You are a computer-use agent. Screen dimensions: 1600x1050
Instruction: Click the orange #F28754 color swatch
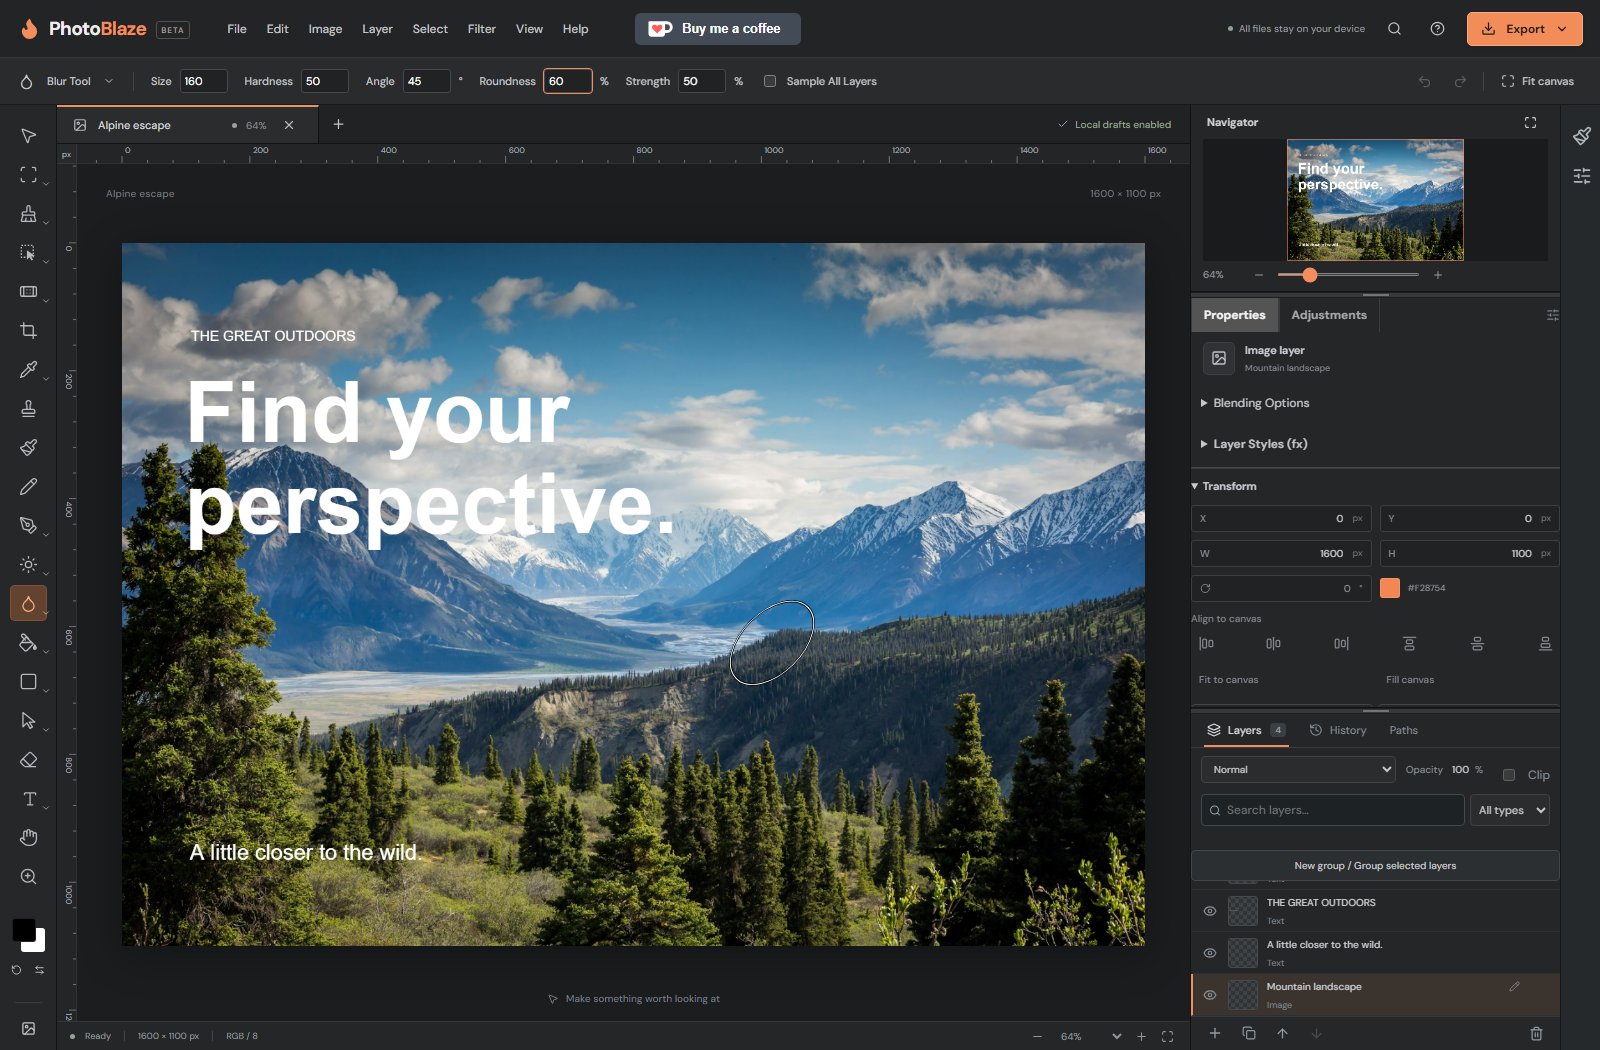click(1390, 588)
